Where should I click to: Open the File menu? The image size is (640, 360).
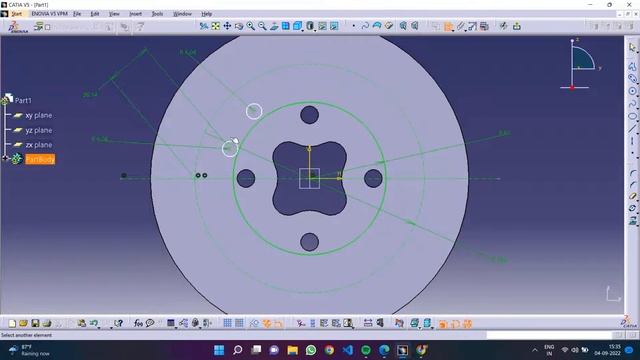[x=77, y=14]
